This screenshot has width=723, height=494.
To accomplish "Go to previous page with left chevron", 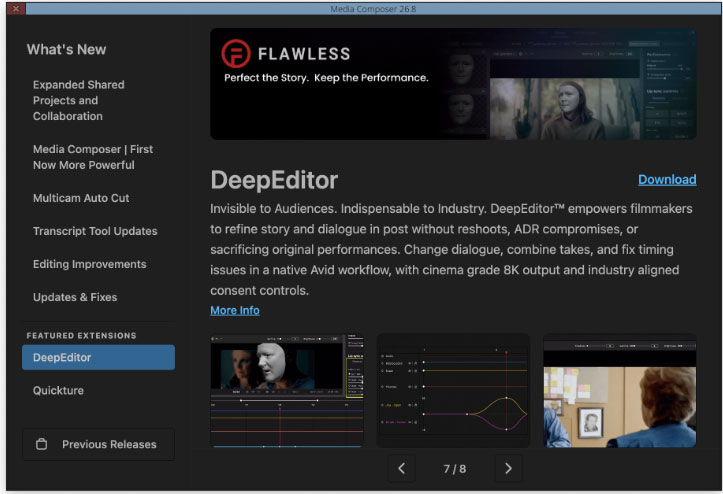I will [402, 469].
